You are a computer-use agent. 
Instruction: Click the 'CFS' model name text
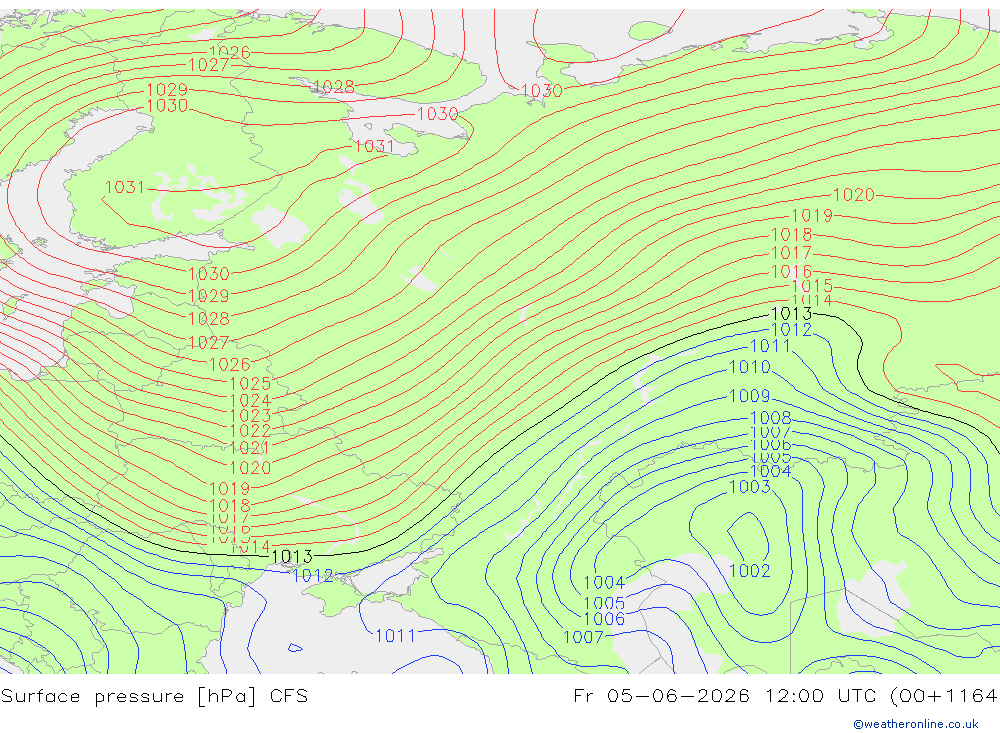[288, 696]
